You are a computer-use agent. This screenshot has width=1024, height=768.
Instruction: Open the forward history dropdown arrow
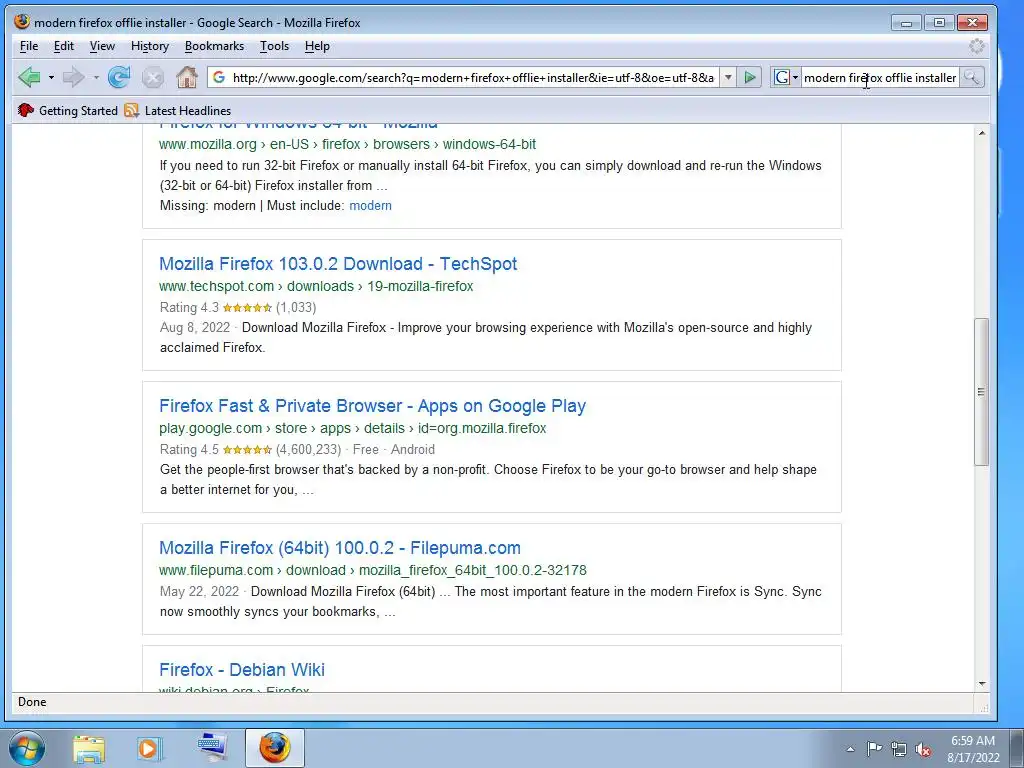(x=96, y=78)
